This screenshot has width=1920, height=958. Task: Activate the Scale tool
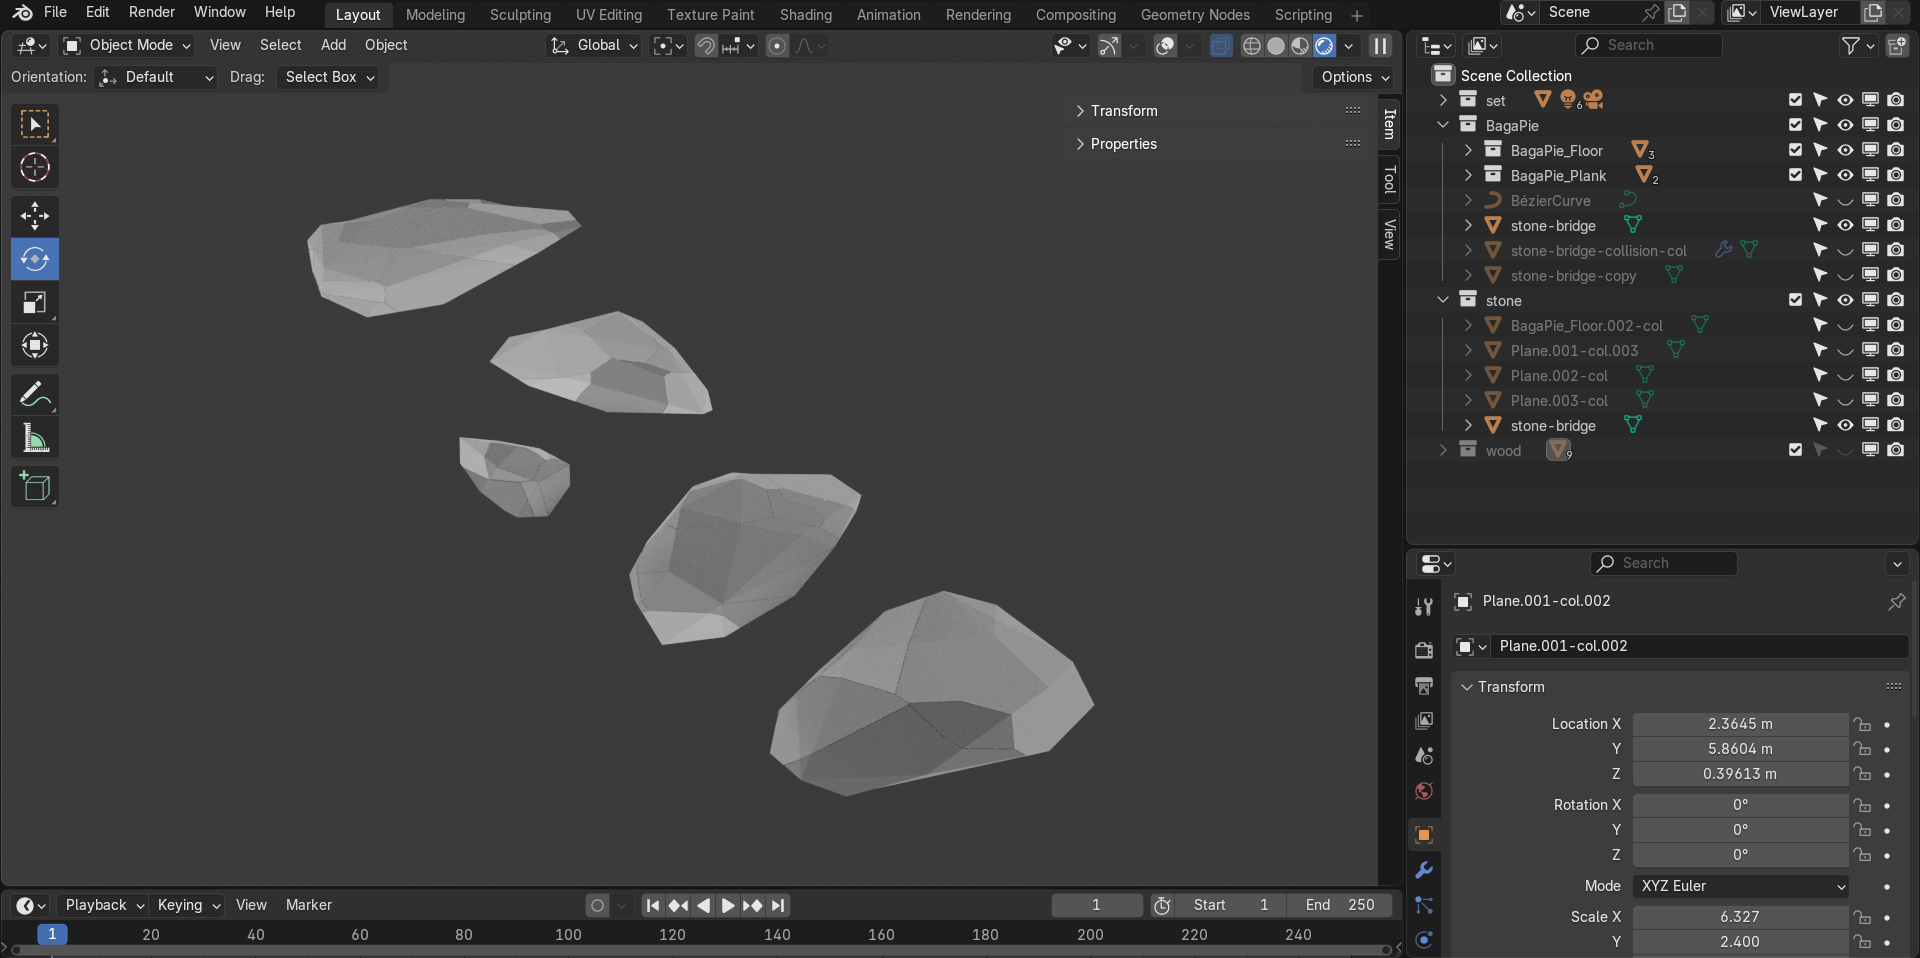[x=35, y=303]
